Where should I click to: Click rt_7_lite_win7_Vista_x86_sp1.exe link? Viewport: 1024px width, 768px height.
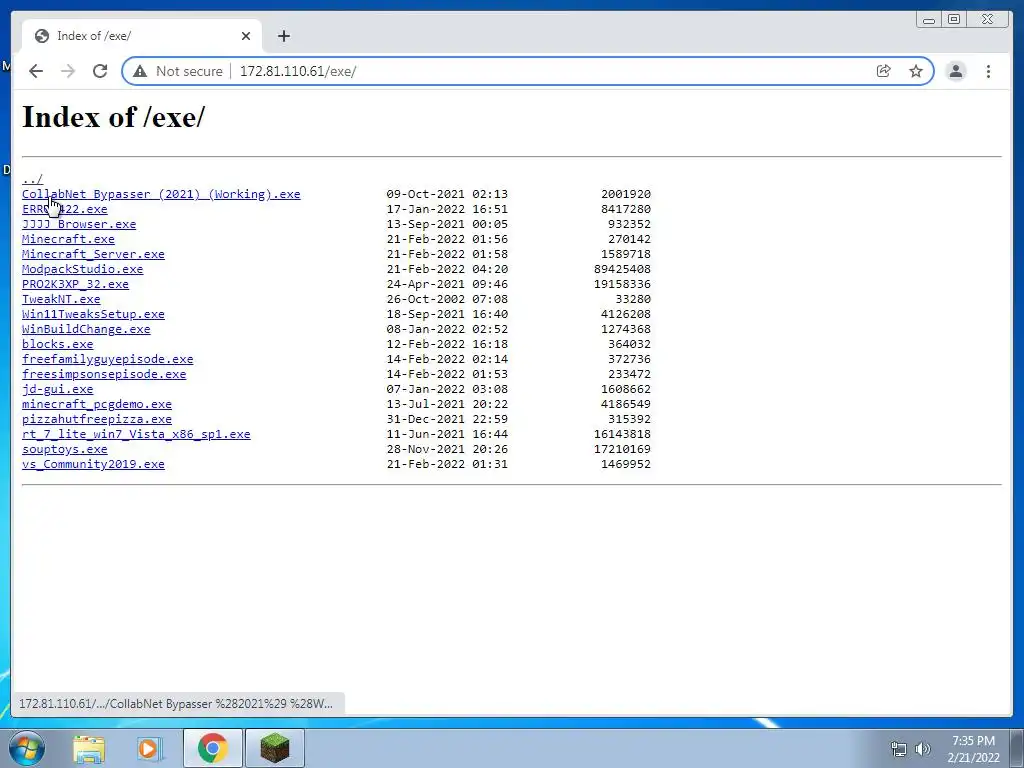click(136, 434)
